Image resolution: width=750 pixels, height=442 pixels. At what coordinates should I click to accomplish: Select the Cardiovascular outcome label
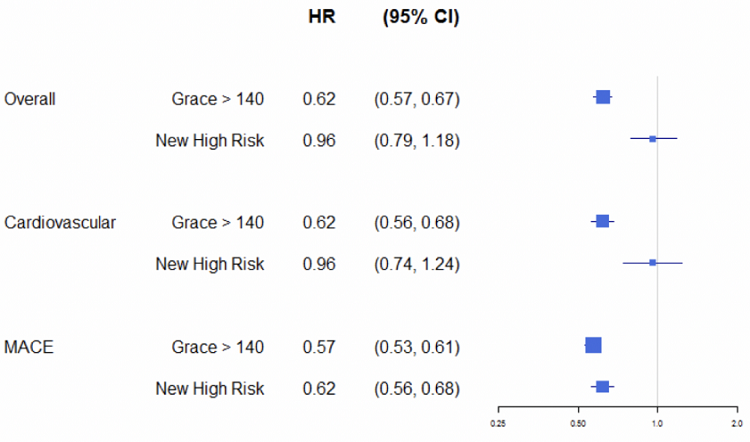point(60,222)
